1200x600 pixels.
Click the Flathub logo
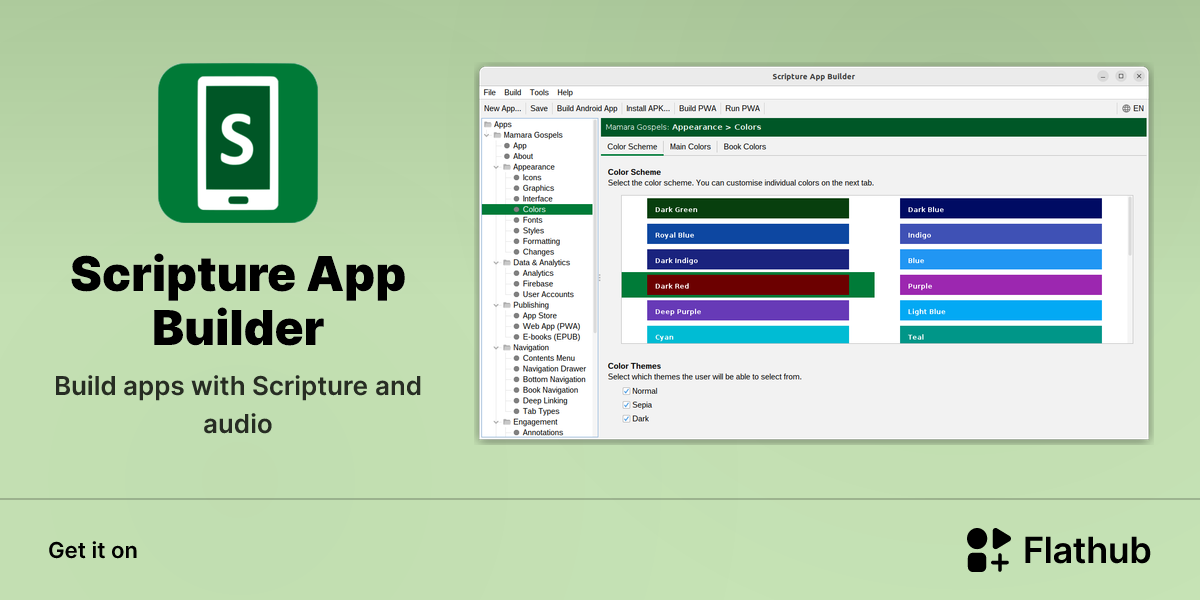click(1058, 550)
